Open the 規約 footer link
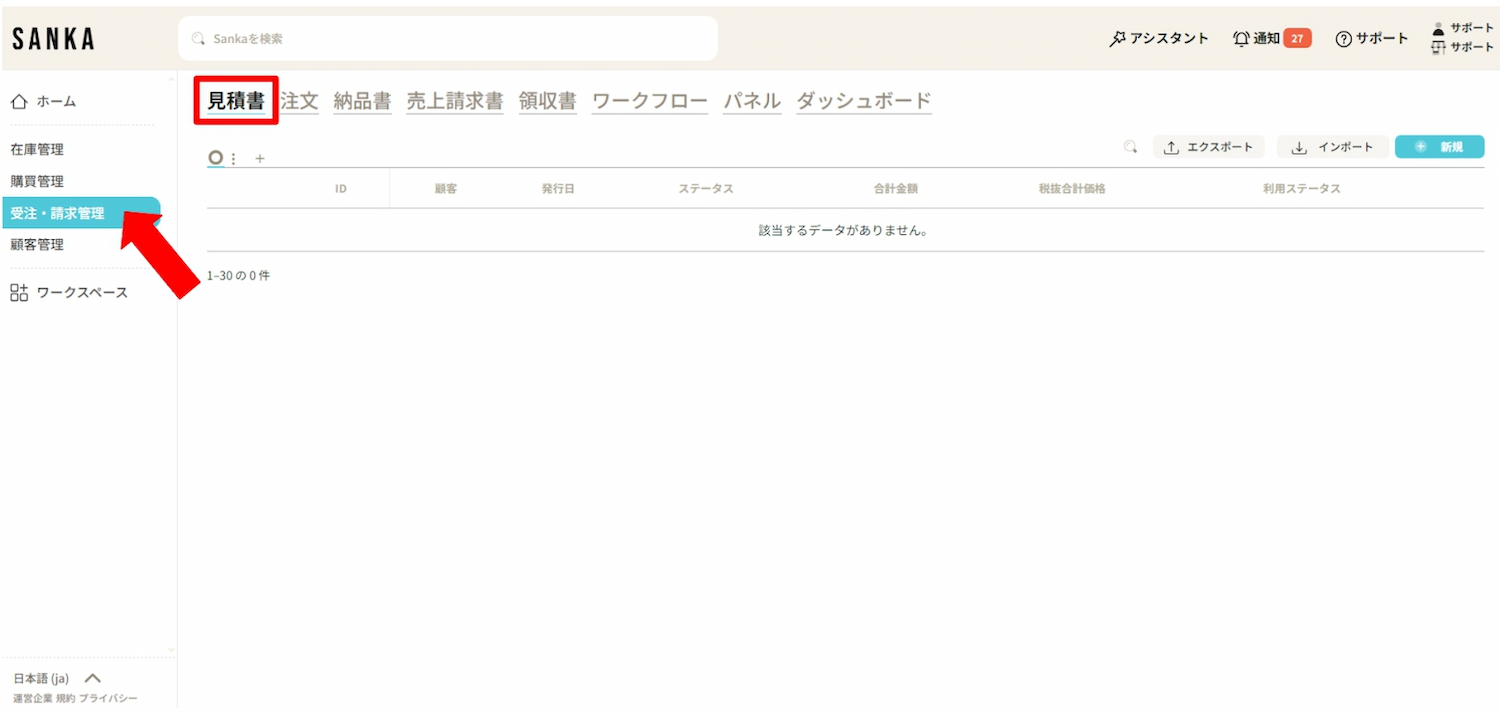This screenshot has width=1500, height=712. [x=65, y=698]
